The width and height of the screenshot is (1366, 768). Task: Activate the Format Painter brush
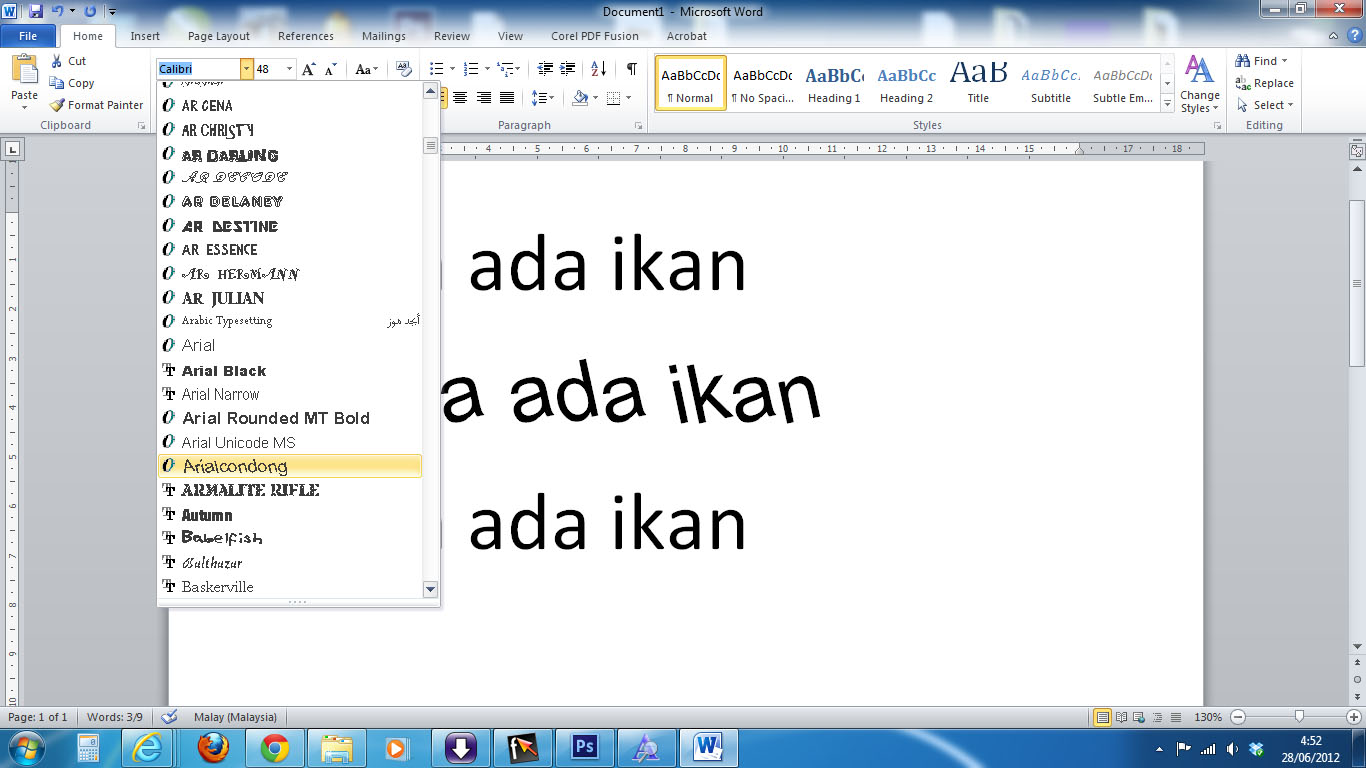(97, 105)
